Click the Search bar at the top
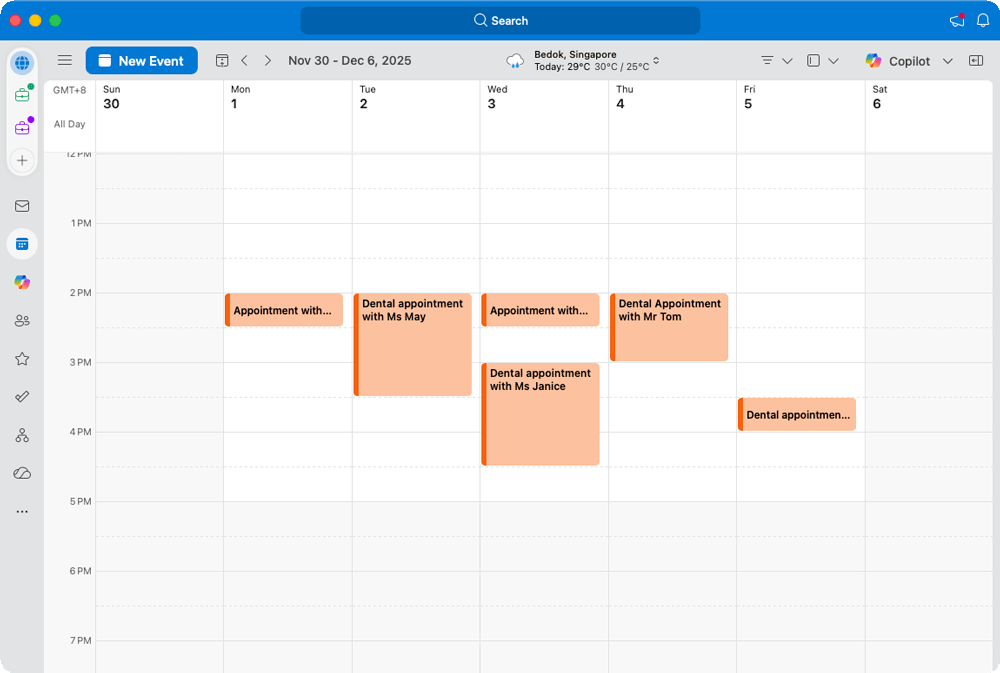The width and height of the screenshot is (1000, 673). (x=500, y=20)
